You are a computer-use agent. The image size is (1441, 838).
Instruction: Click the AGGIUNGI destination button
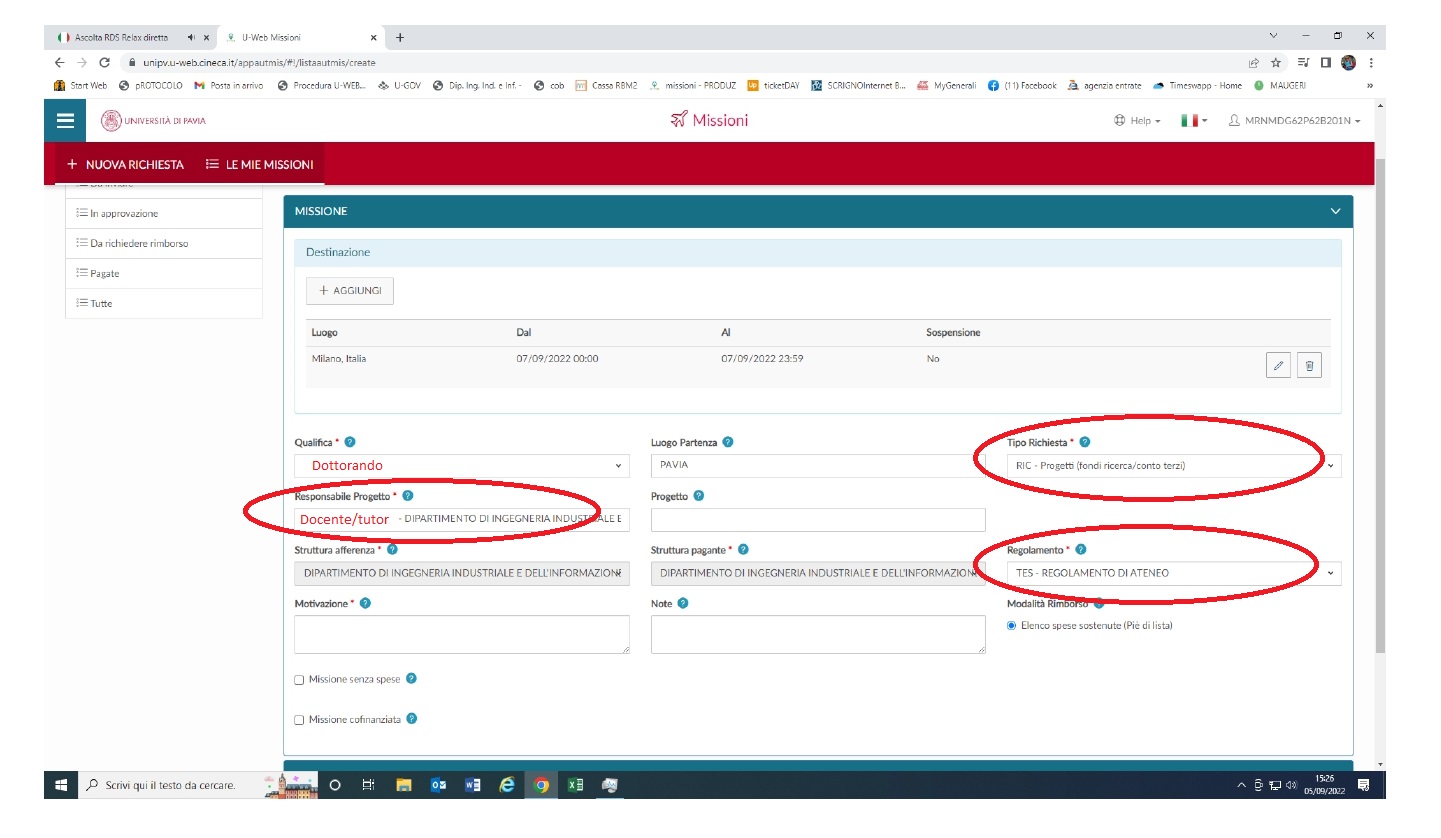[x=350, y=290]
